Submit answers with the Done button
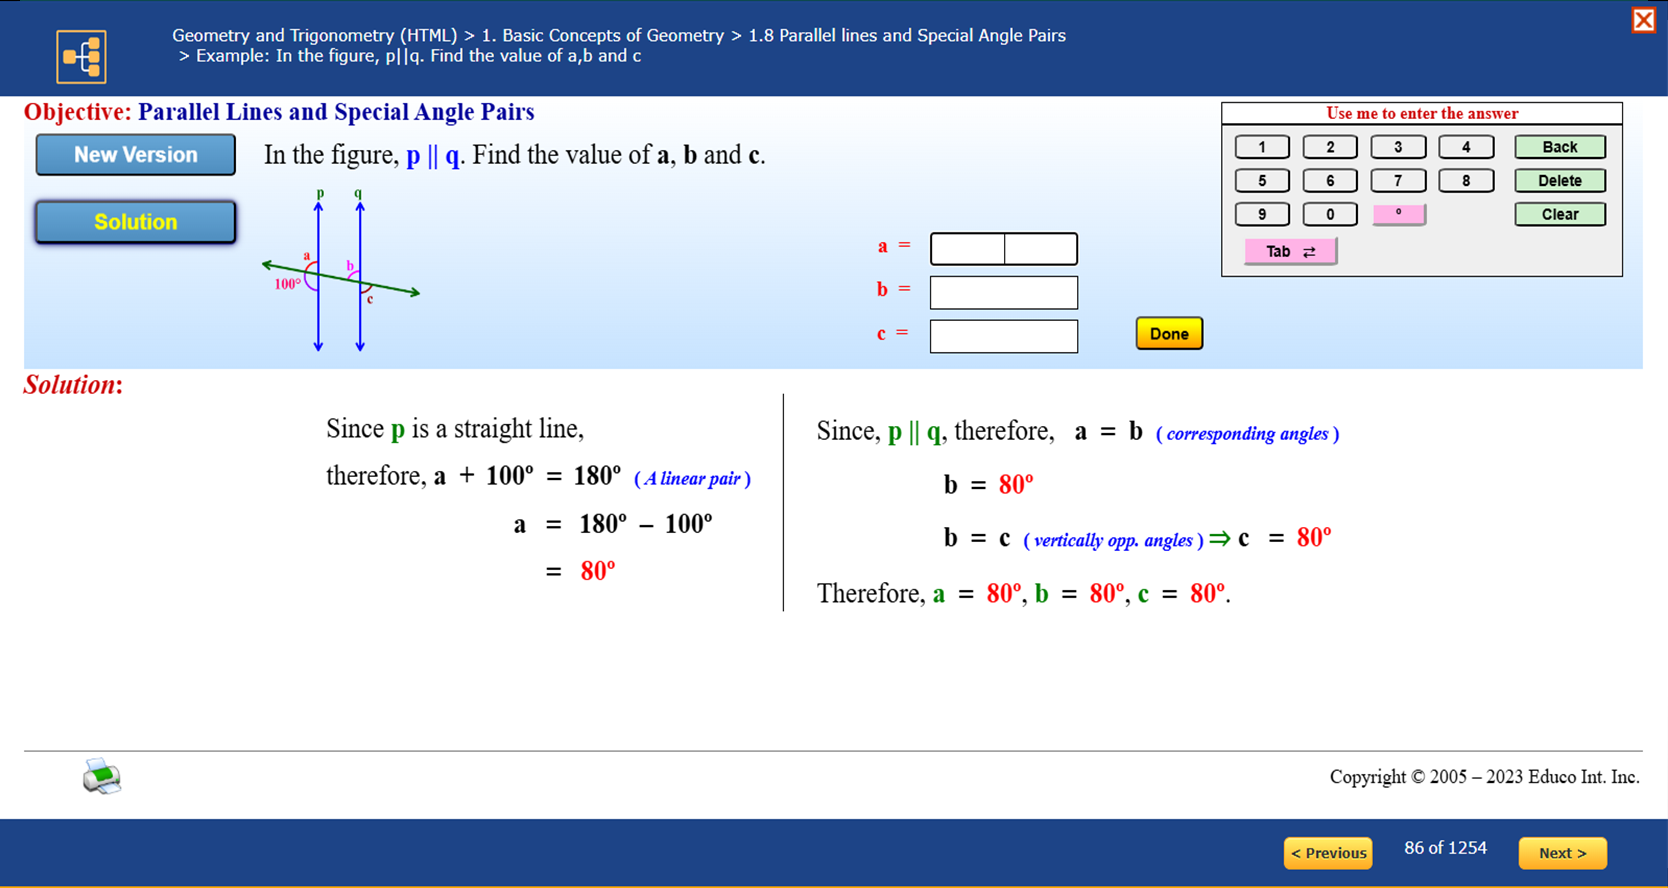 pyautogui.click(x=1168, y=334)
